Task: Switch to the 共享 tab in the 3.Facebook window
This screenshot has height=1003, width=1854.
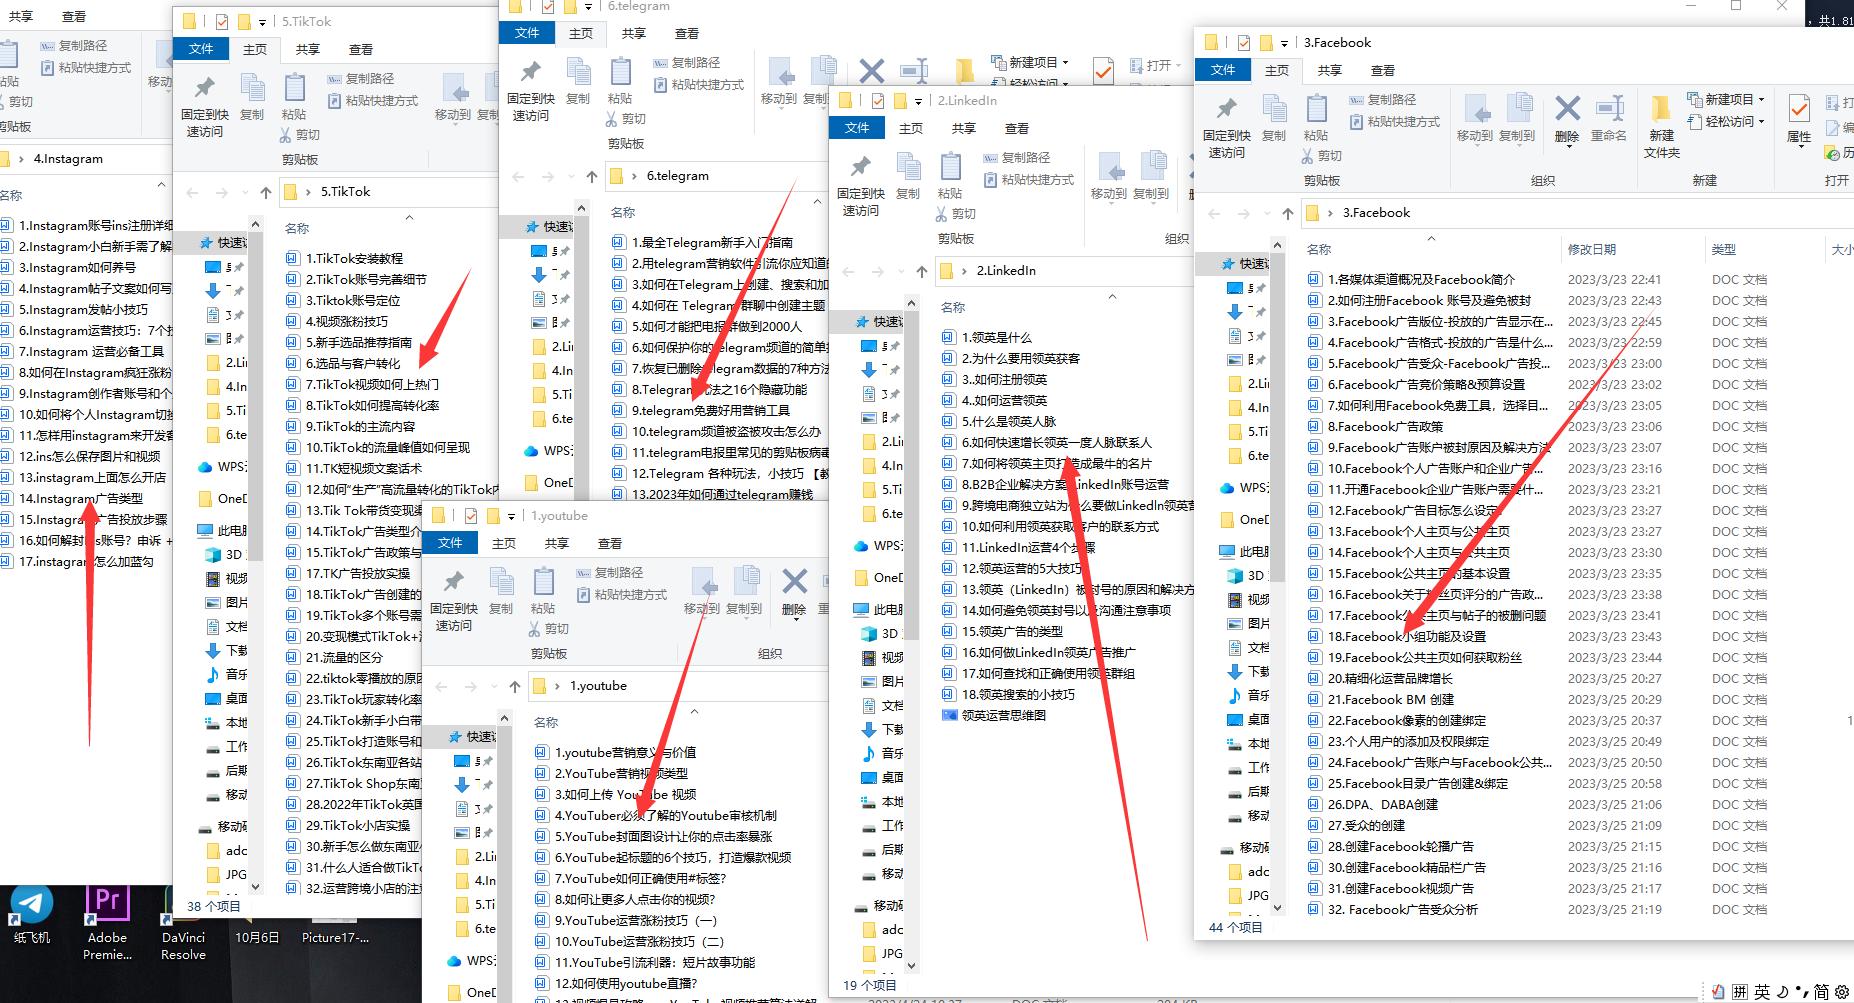Action: [1329, 71]
